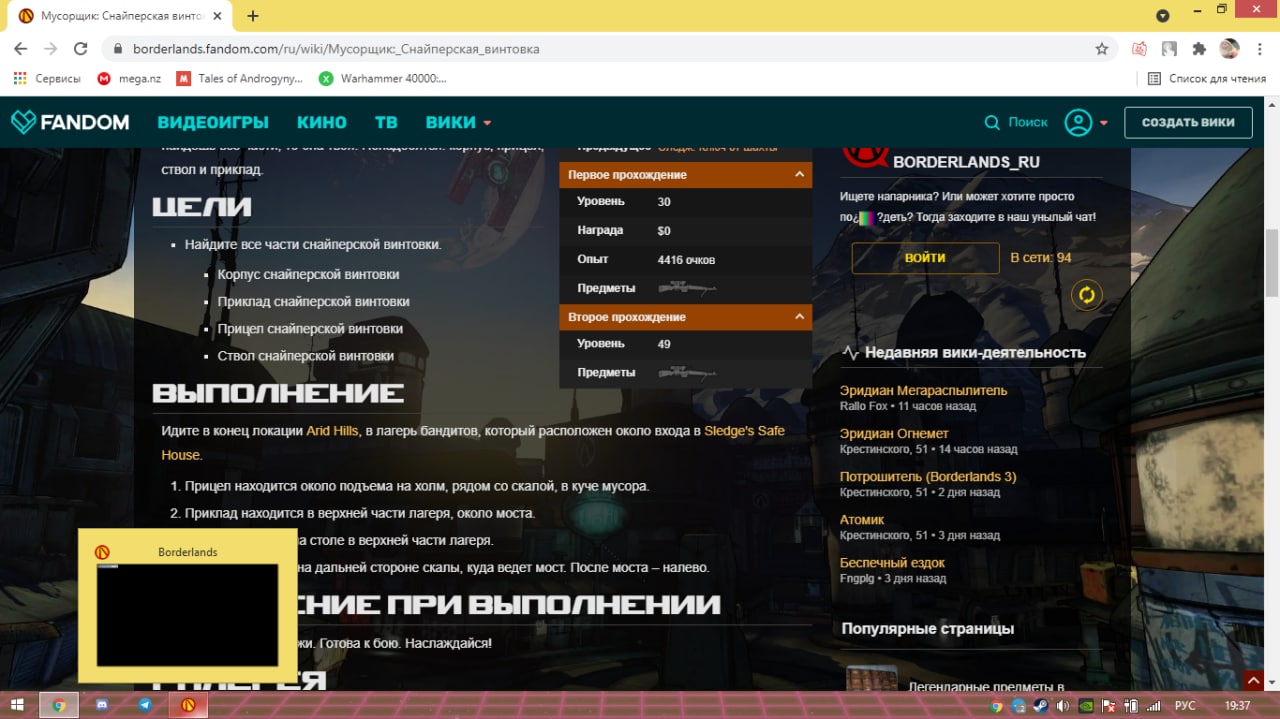1280x719 pixels.
Task: Open the Беспечный ездок link
Action: coord(893,562)
